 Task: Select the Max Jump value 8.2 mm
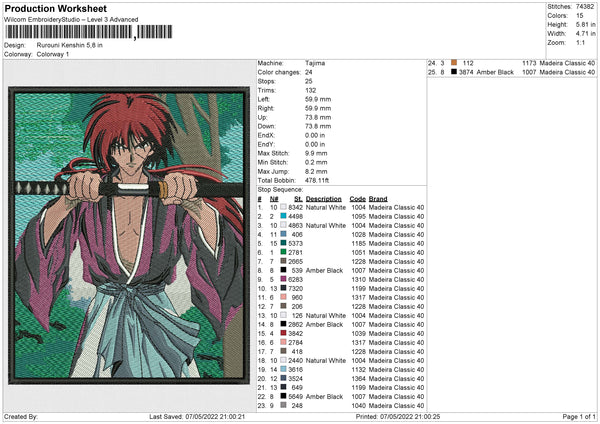pos(316,171)
